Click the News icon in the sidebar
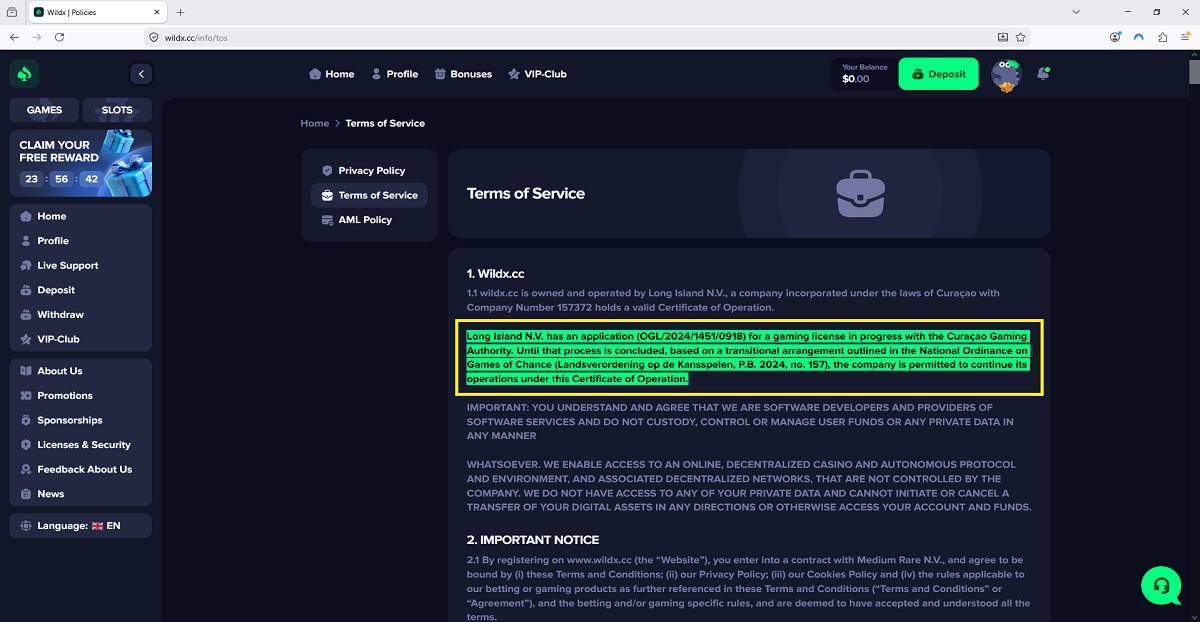Image resolution: width=1200 pixels, height=622 pixels. click(27, 494)
